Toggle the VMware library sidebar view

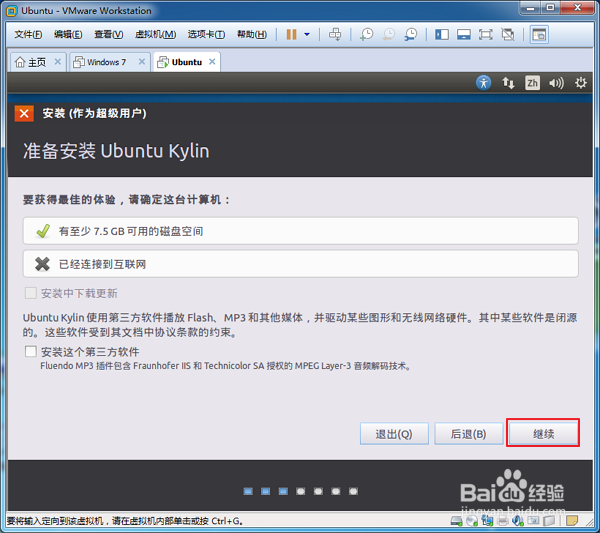tap(442, 35)
